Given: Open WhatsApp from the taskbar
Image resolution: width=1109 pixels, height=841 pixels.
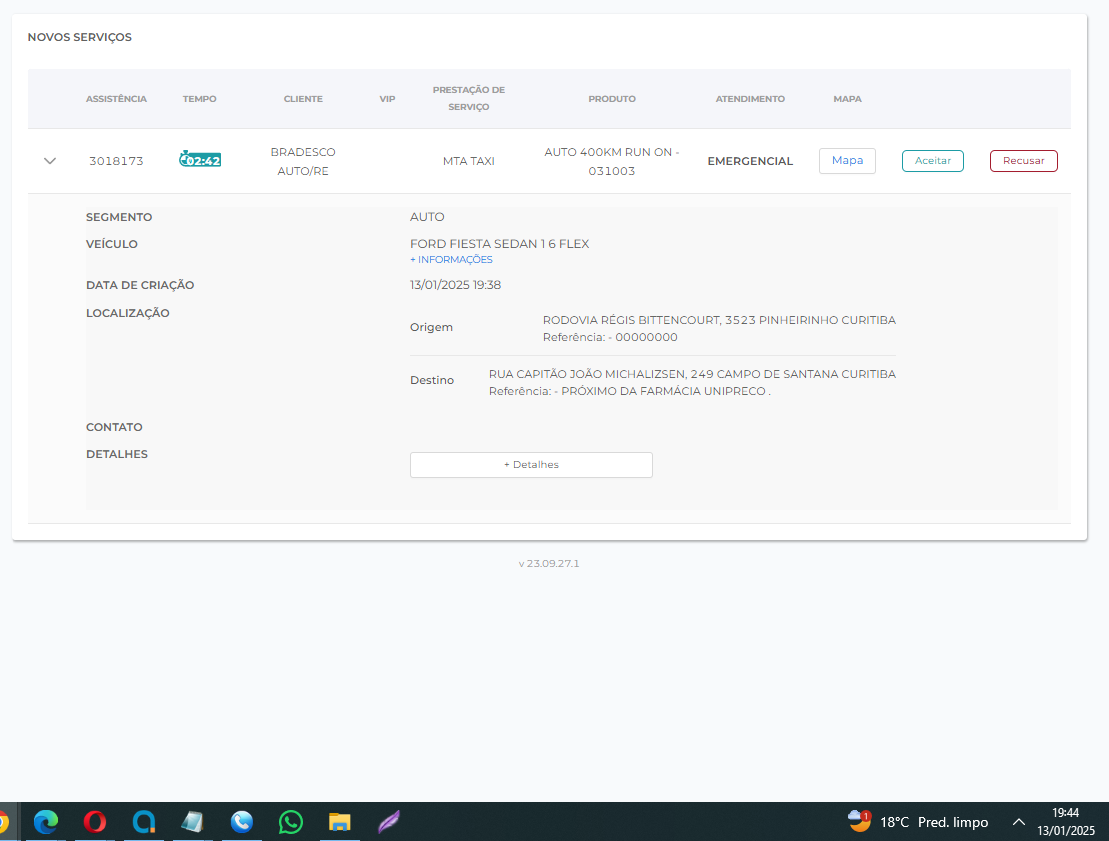Looking at the screenshot, I should pyautogui.click(x=291, y=822).
